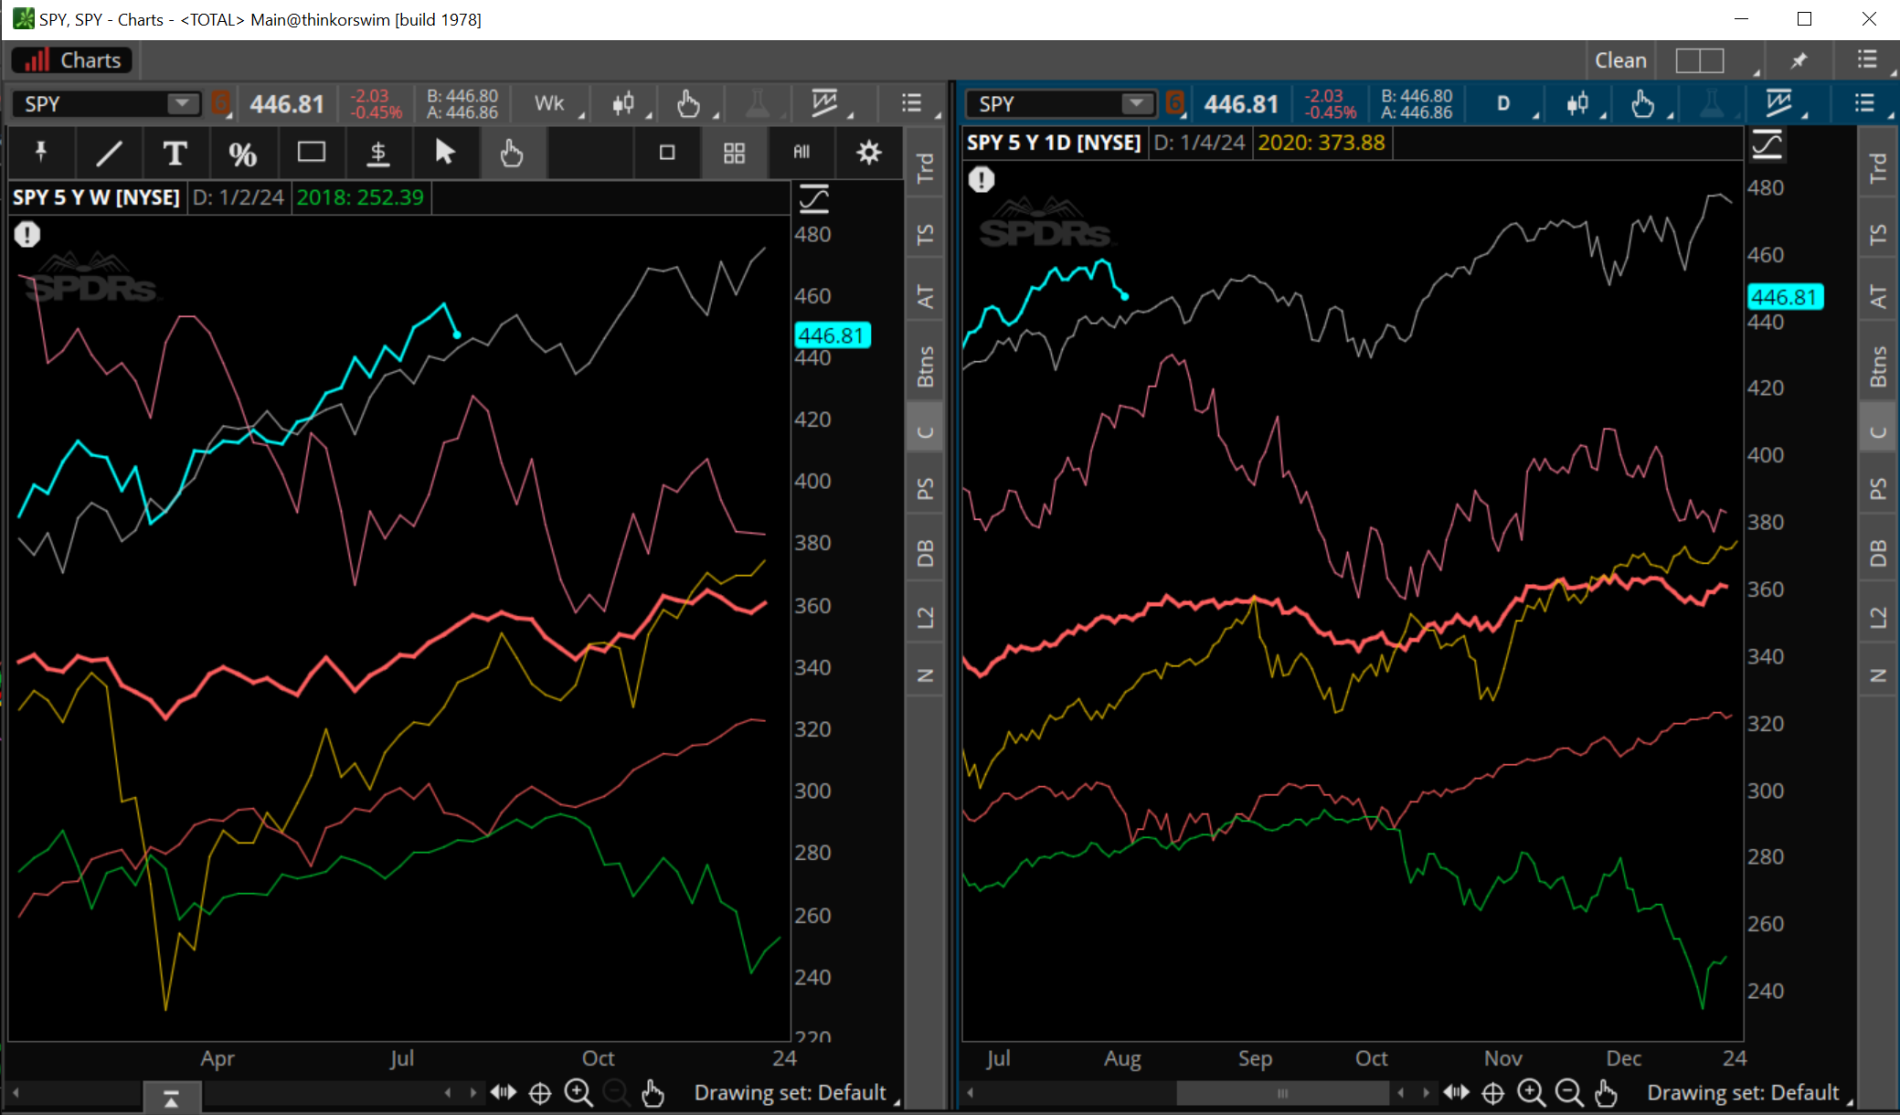The height and width of the screenshot is (1115, 1900).
Task: Click the 446.81 price bubble on weekly axis
Action: click(832, 336)
